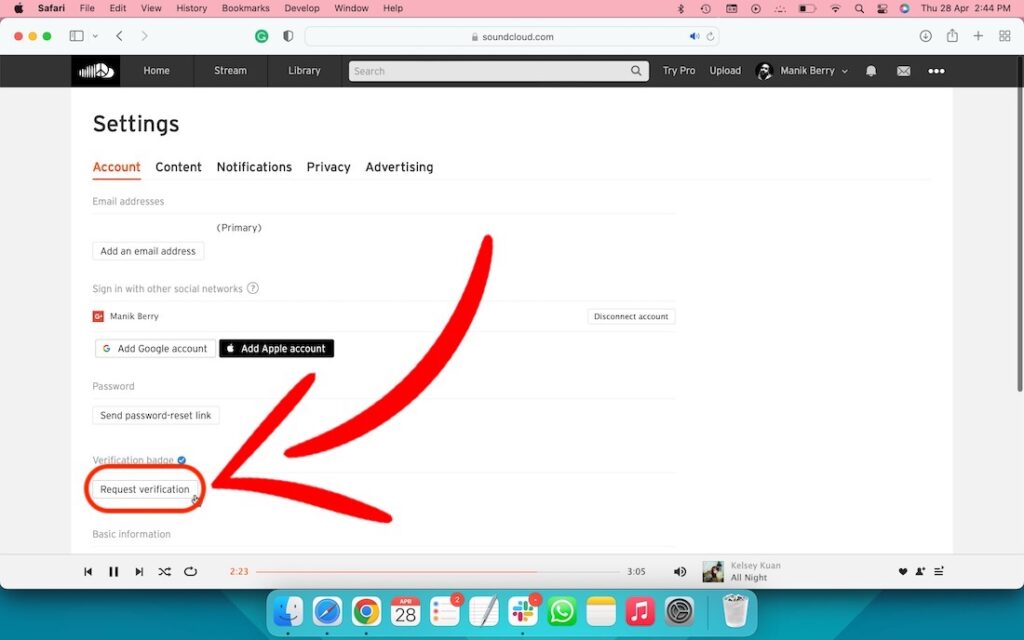Open notifications via the bell icon
The height and width of the screenshot is (640, 1024).
(870, 71)
